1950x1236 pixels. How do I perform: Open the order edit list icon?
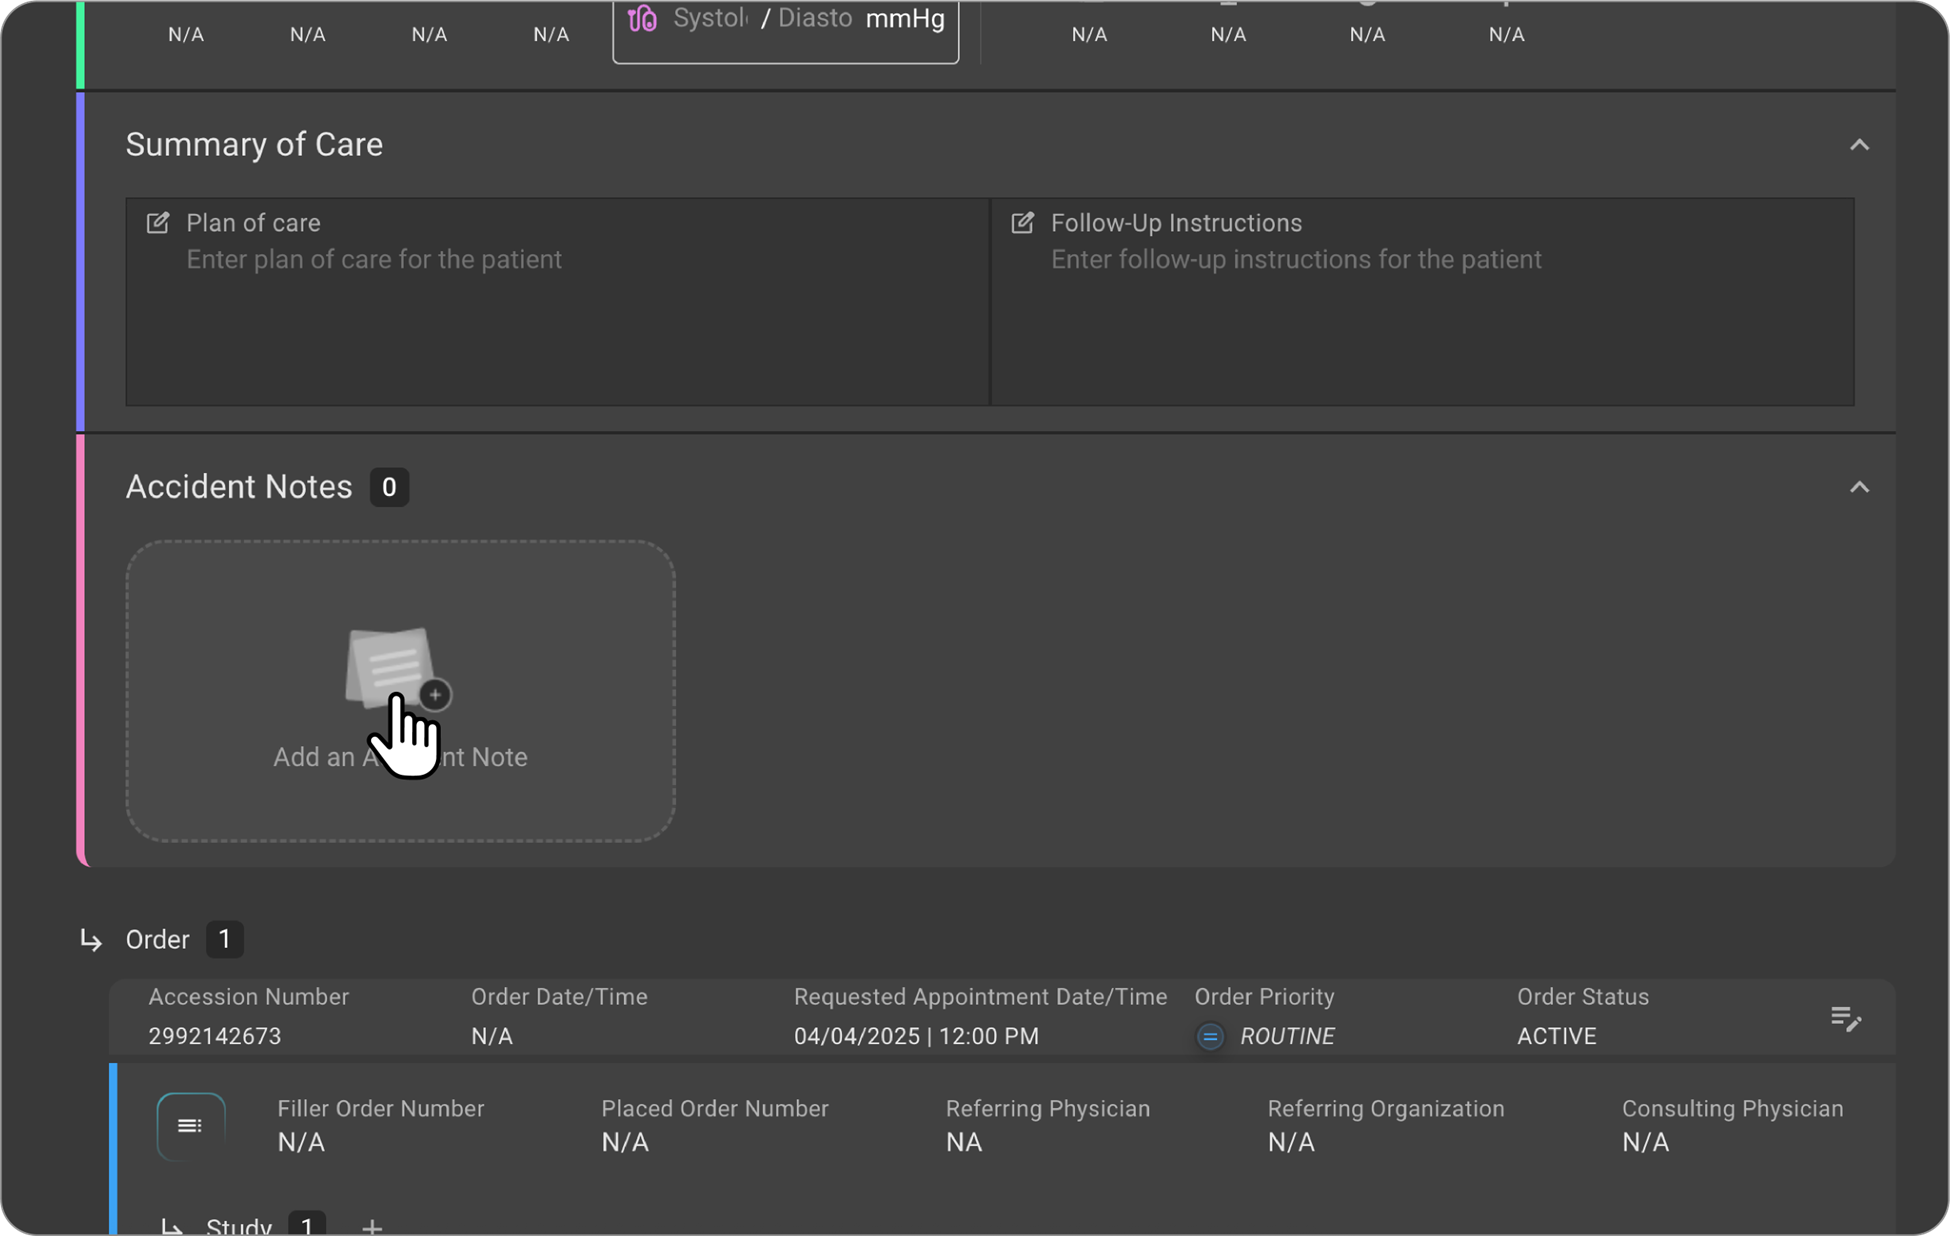point(1845,1019)
